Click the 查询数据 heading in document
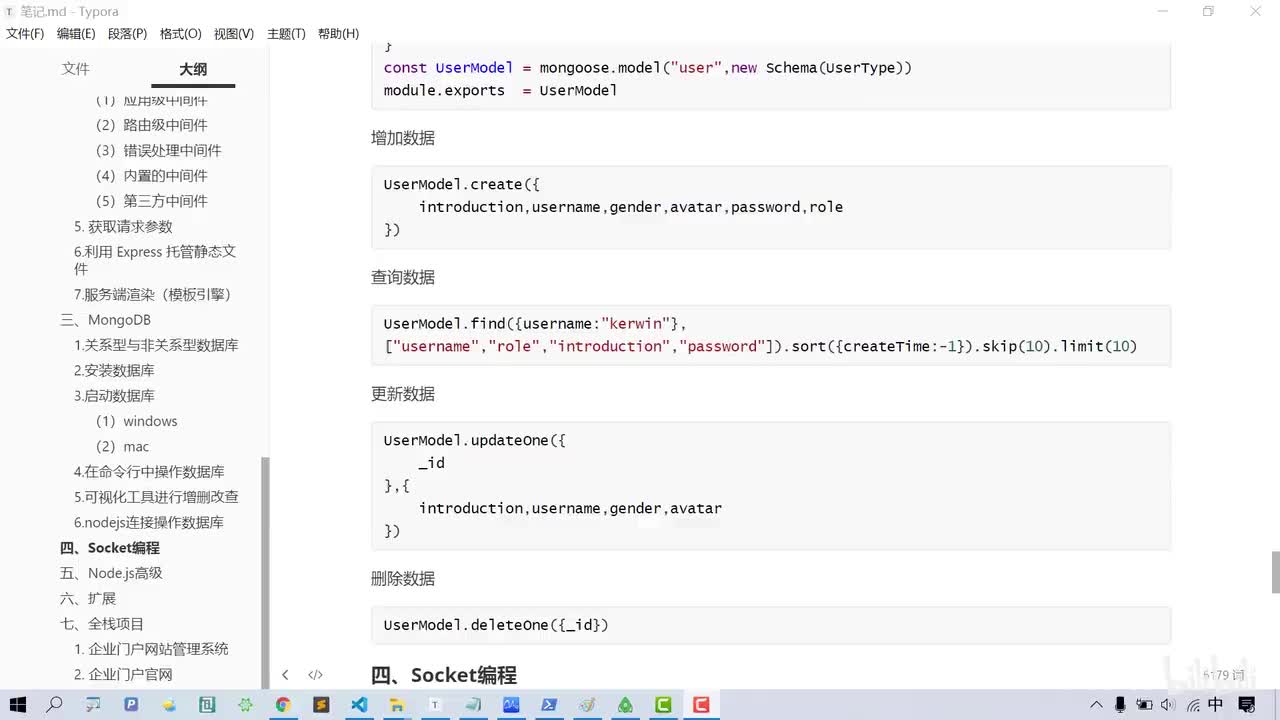The image size is (1280, 720). [403, 277]
